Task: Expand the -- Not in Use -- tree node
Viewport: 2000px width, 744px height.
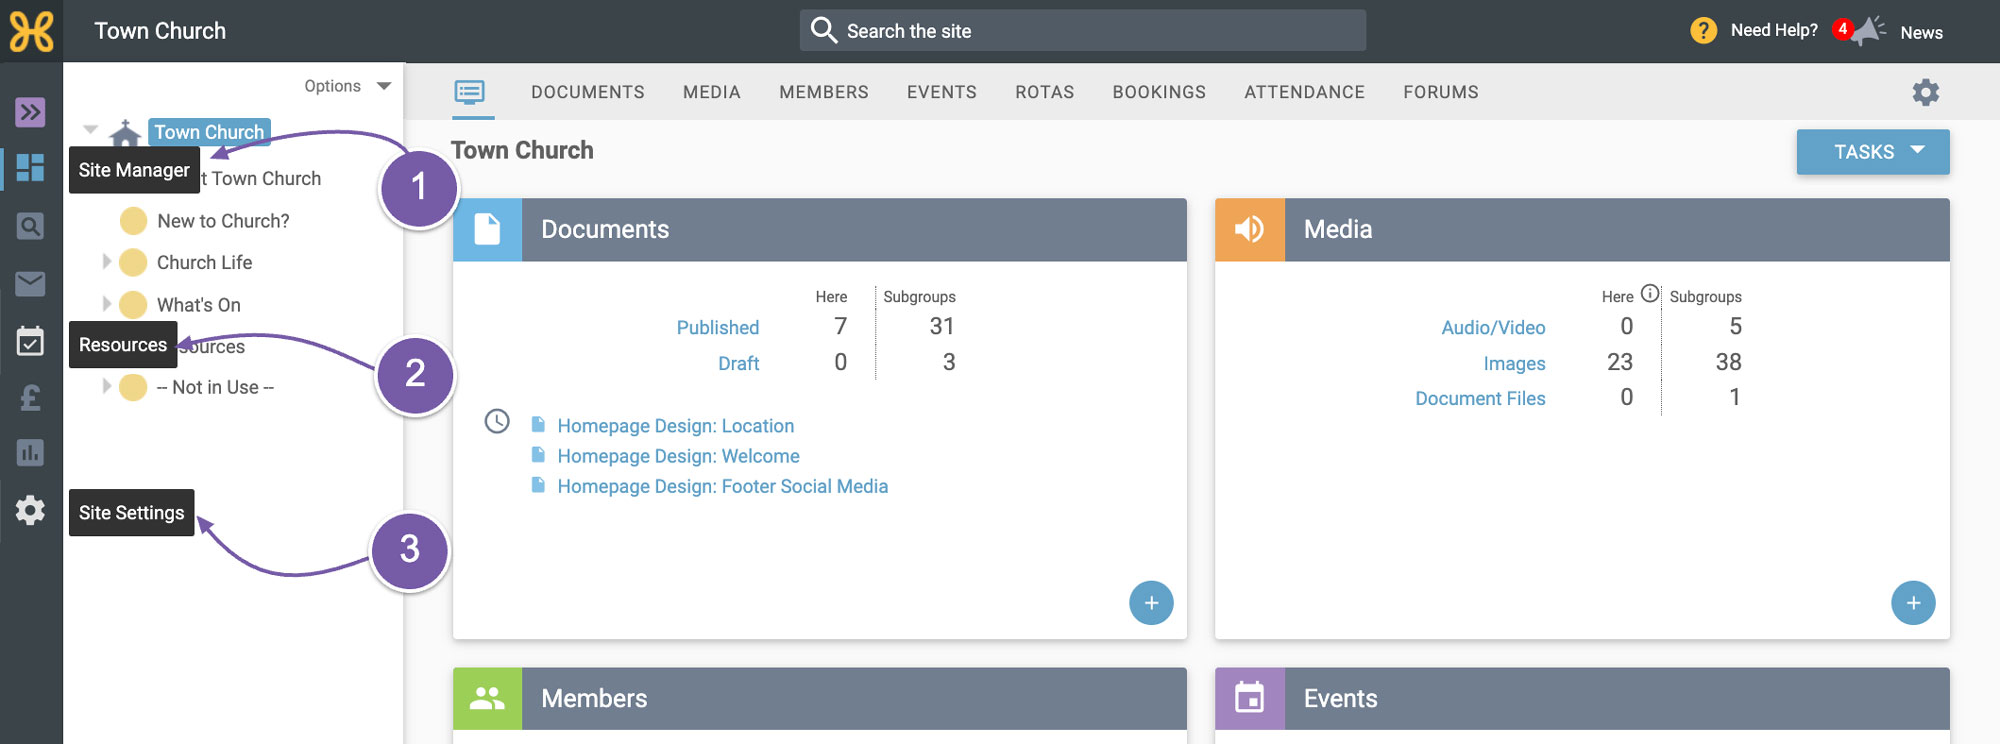Action: [106, 386]
